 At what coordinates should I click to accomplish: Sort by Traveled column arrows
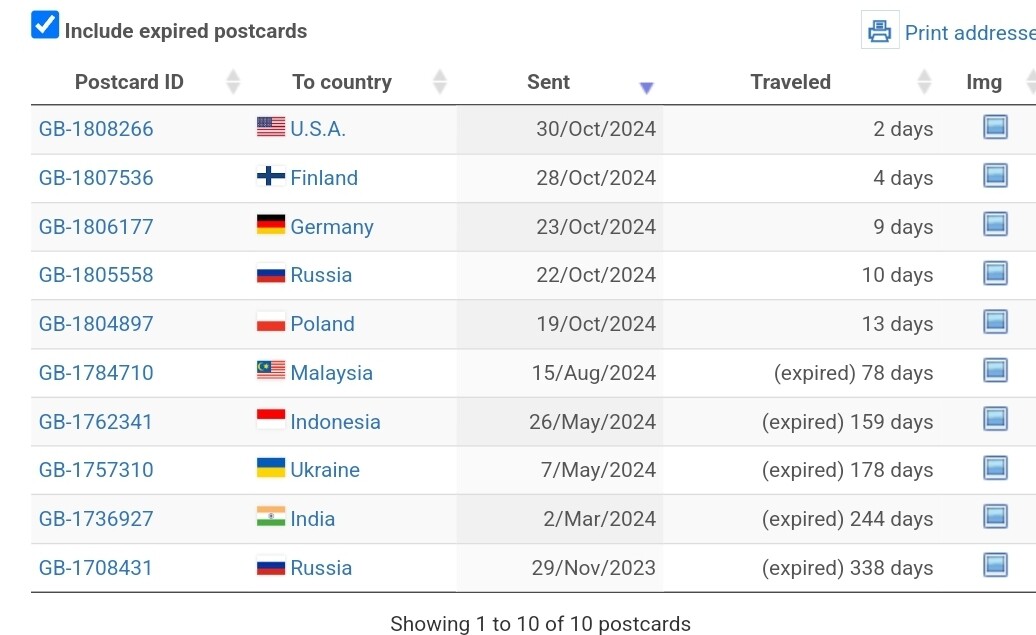[924, 82]
